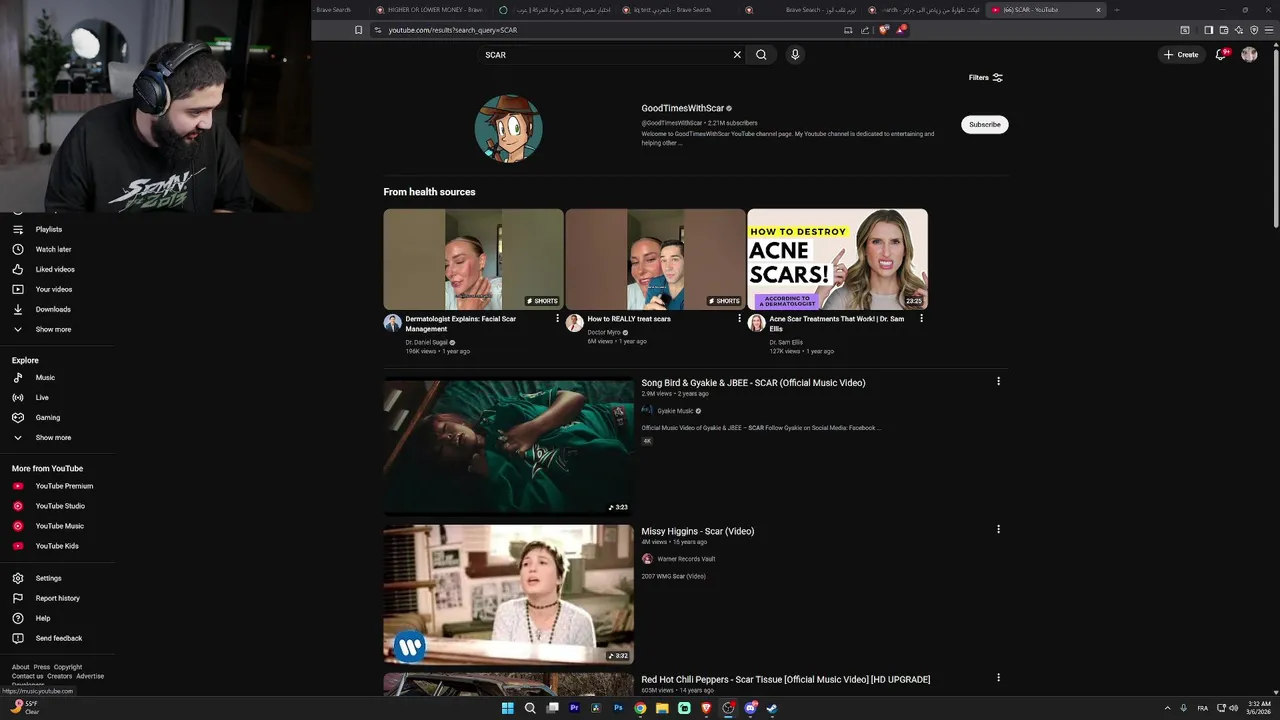Open Missy Higgins - Scar (Video) title

pyautogui.click(x=698, y=531)
